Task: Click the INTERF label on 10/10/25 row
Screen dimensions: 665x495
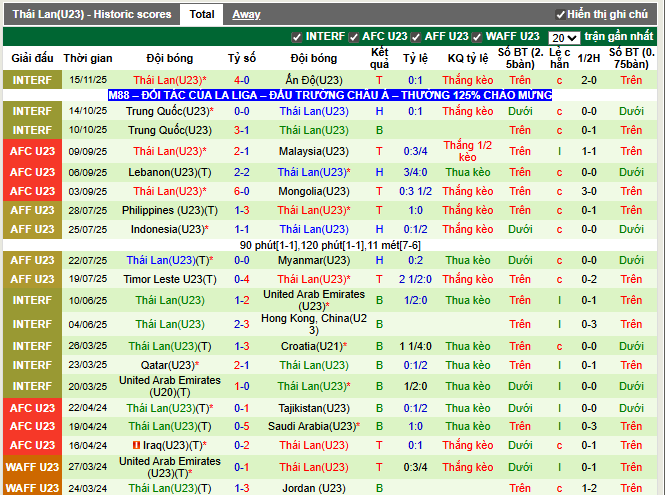Action: tap(32, 130)
